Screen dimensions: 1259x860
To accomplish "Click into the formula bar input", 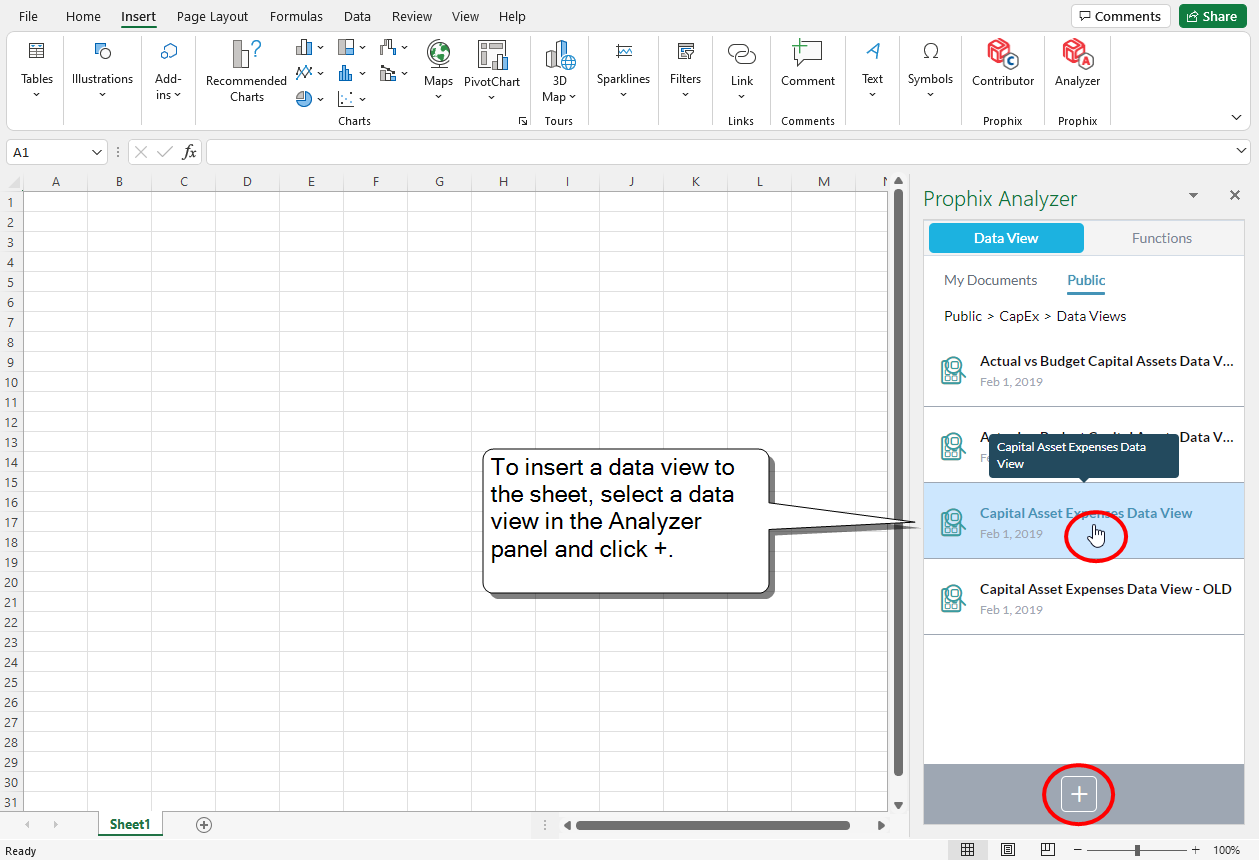I will click(718, 152).
